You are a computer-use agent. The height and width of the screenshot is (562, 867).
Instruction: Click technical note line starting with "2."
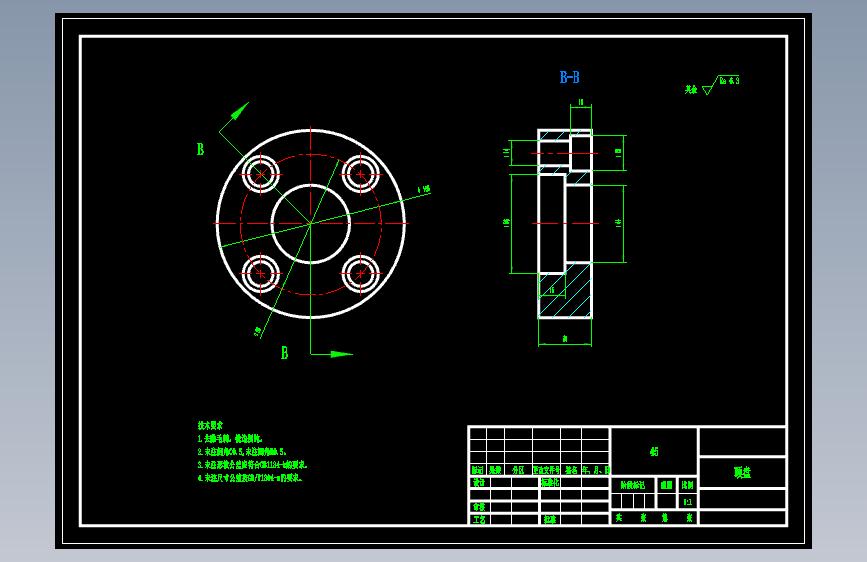(242, 451)
